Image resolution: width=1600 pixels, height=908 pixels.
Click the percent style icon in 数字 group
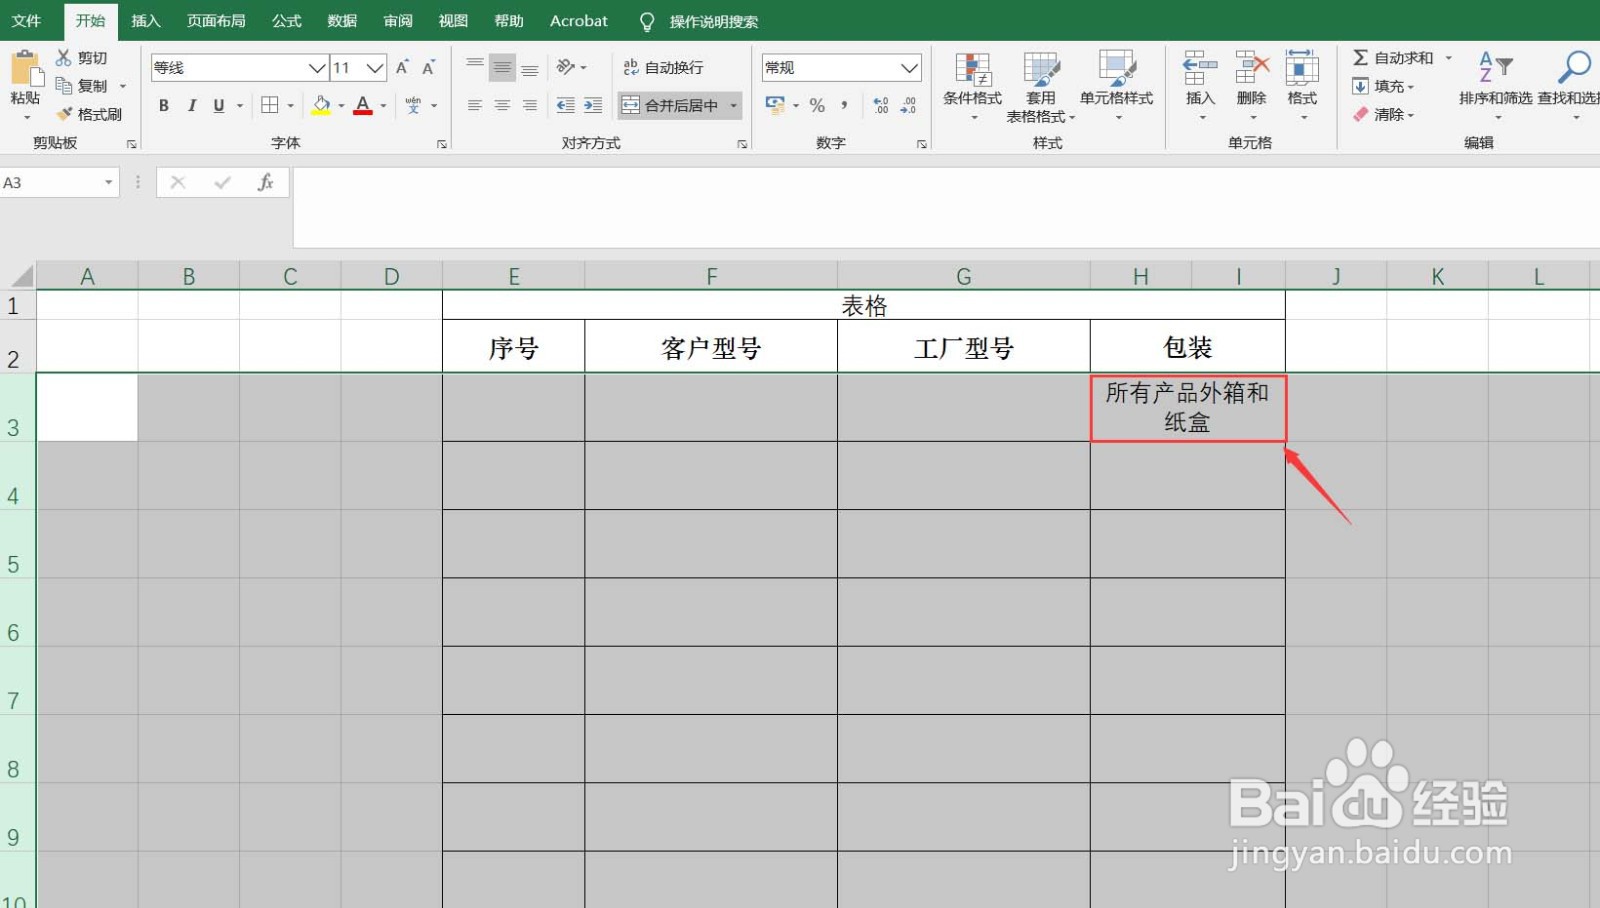tap(817, 105)
